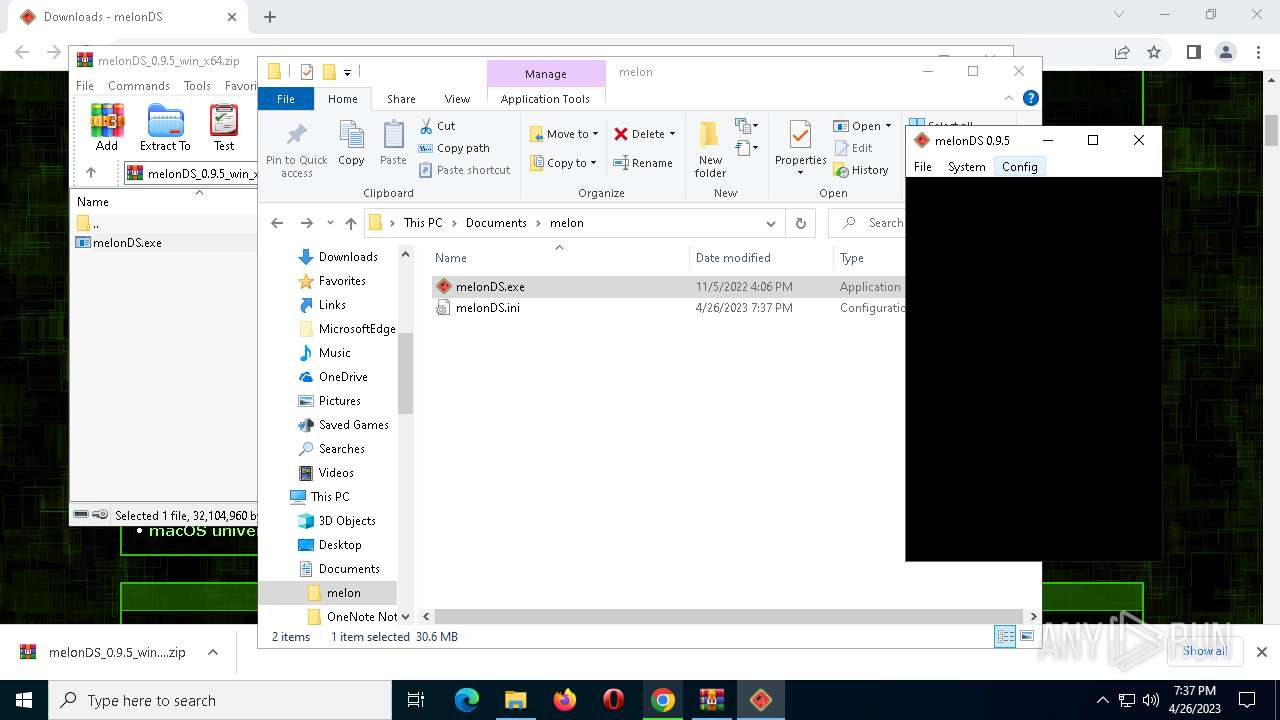Open the File menu in melonDS
The height and width of the screenshot is (720, 1280).
[x=923, y=167]
